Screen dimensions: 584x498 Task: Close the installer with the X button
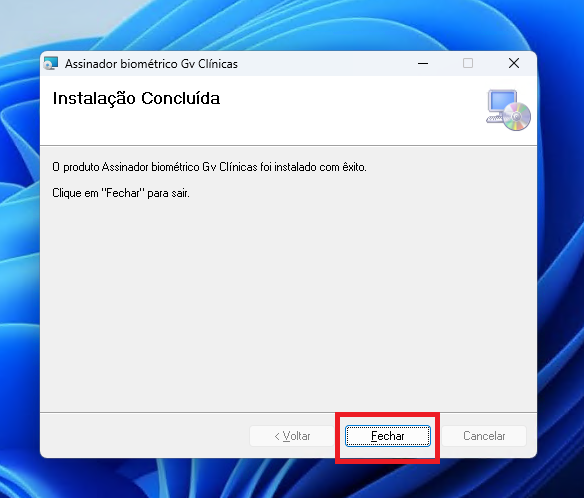[x=514, y=63]
